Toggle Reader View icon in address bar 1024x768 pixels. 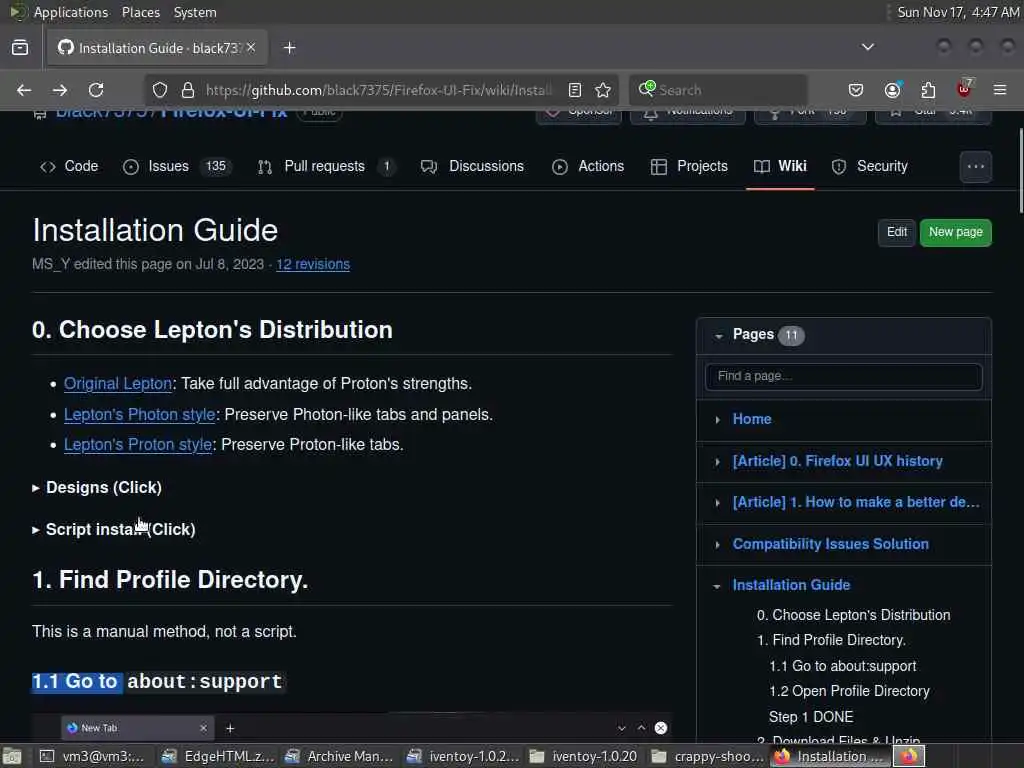point(575,90)
